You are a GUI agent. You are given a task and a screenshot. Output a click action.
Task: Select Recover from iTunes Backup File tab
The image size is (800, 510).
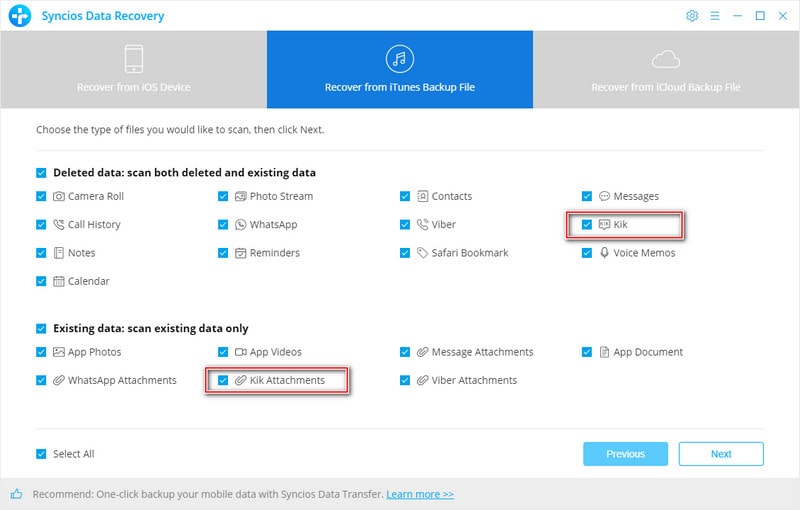click(x=400, y=69)
